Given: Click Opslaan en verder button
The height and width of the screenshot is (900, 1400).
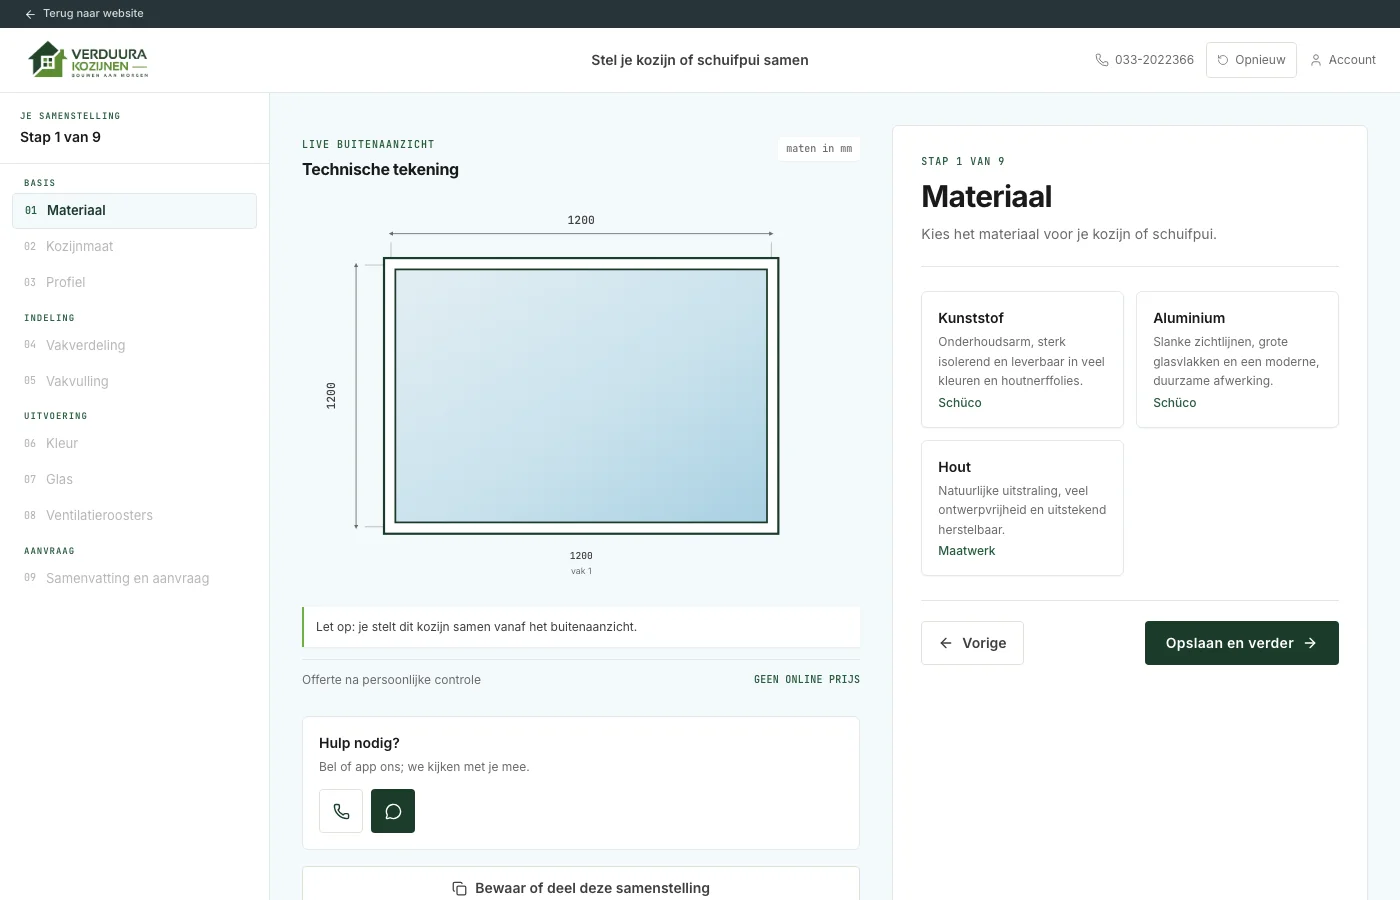Looking at the screenshot, I should tap(1242, 643).
